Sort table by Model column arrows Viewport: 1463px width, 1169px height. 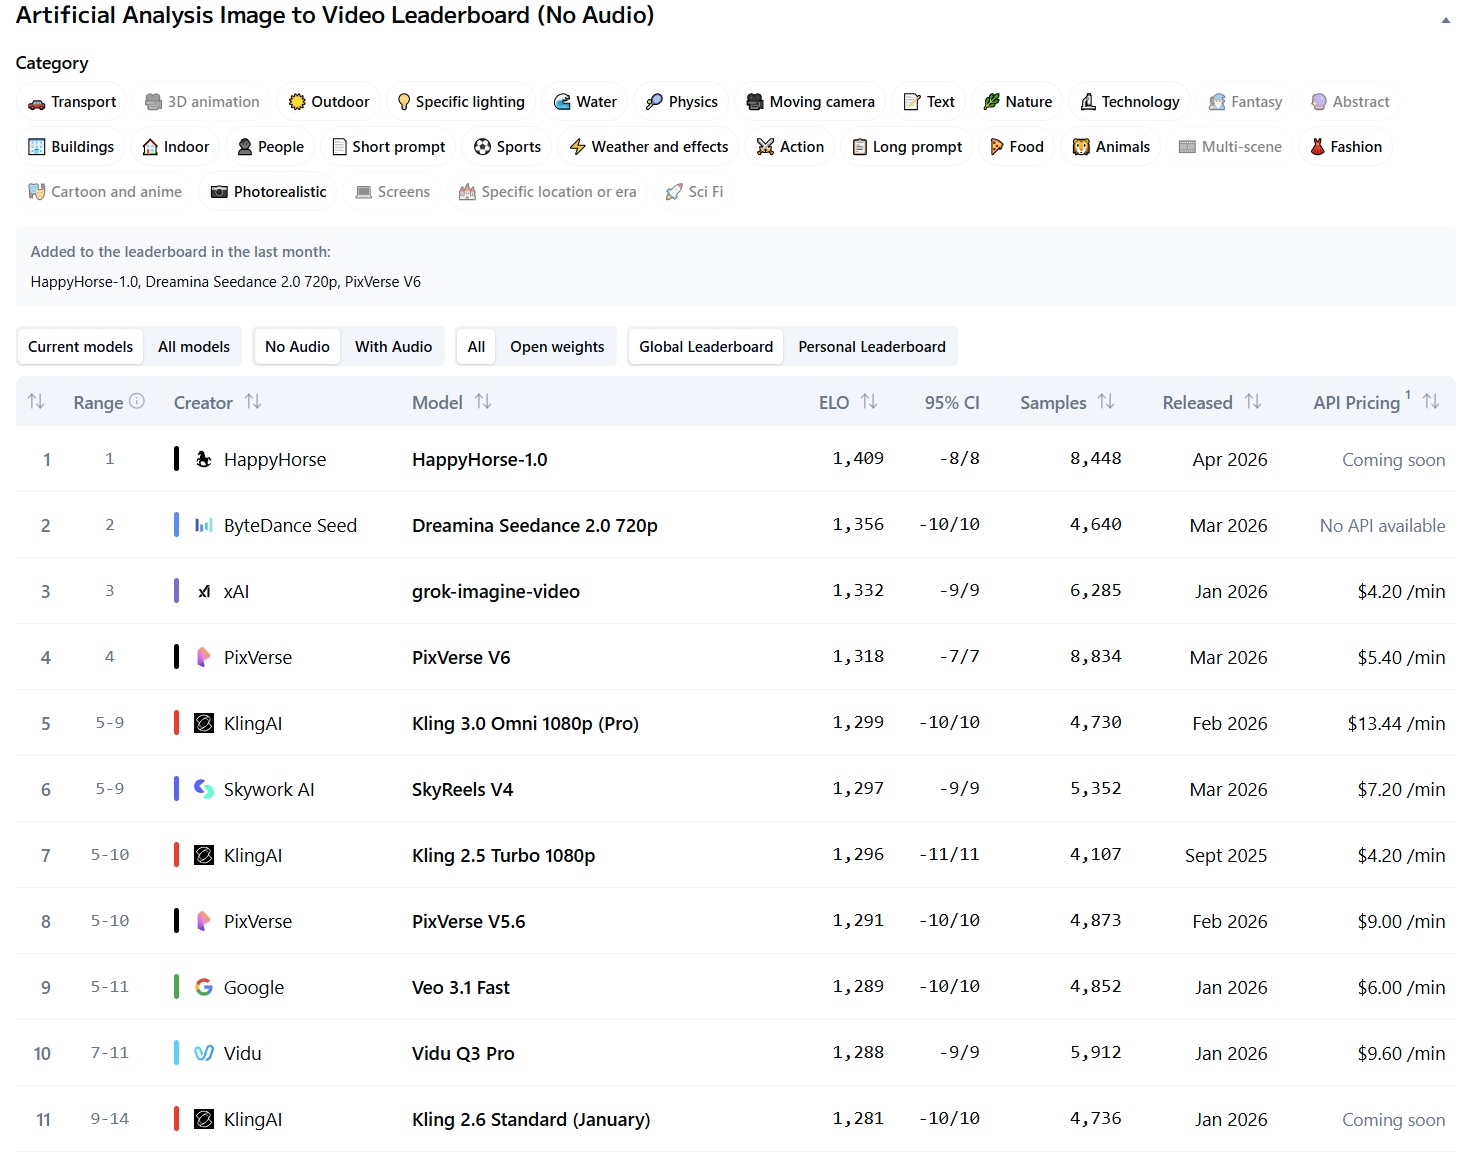483,402
